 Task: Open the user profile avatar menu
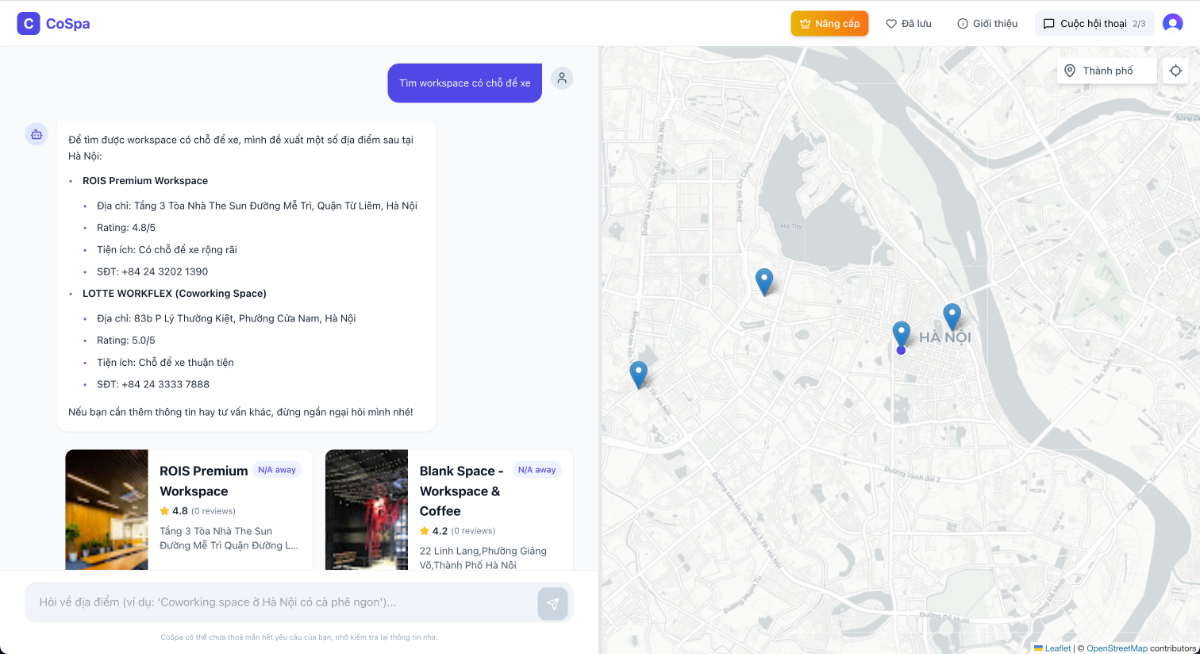point(1173,22)
